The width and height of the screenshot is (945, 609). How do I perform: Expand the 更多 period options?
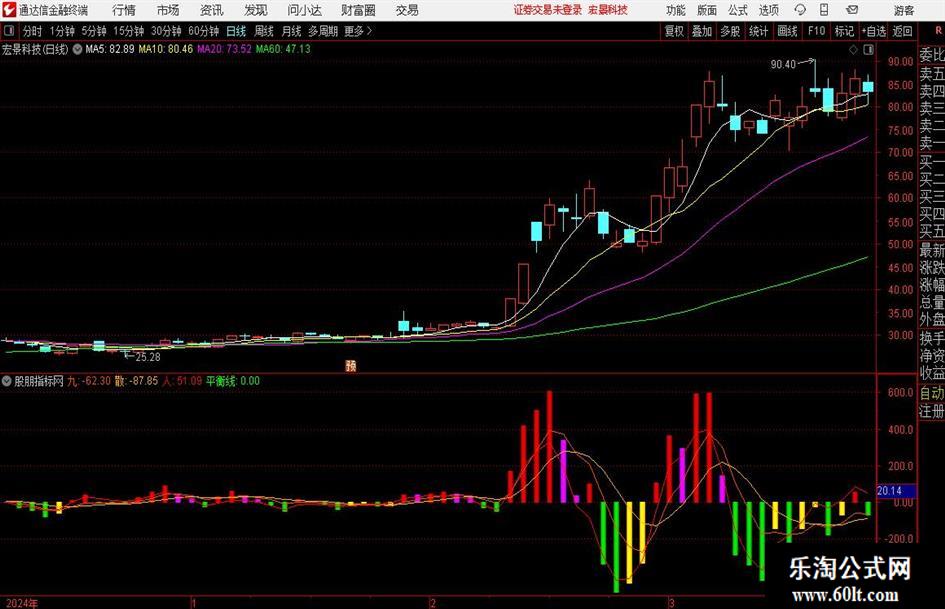(x=358, y=31)
